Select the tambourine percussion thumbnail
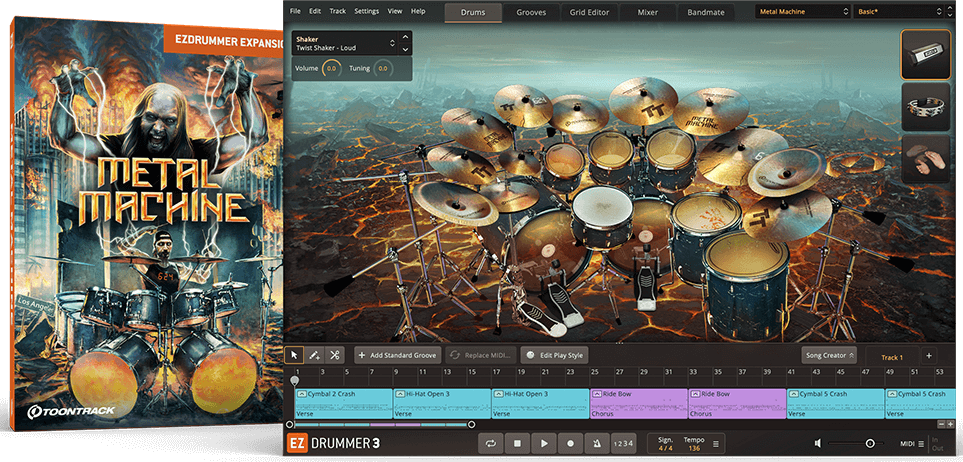Viewport: 963px width, 462px height. pos(926,107)
